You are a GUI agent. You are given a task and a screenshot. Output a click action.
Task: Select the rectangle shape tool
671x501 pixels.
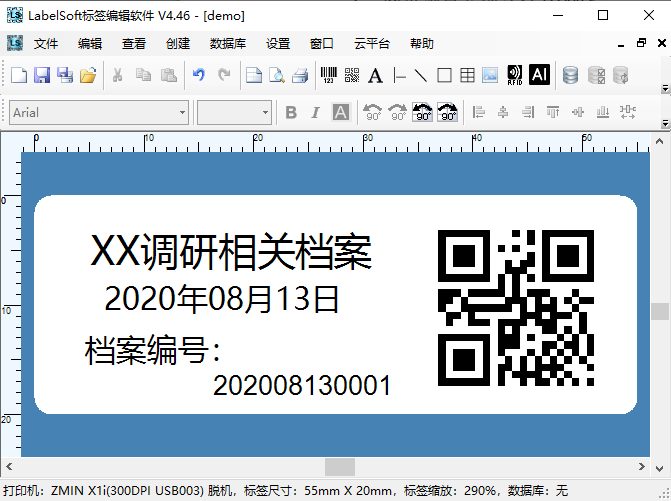pos(444,75)
